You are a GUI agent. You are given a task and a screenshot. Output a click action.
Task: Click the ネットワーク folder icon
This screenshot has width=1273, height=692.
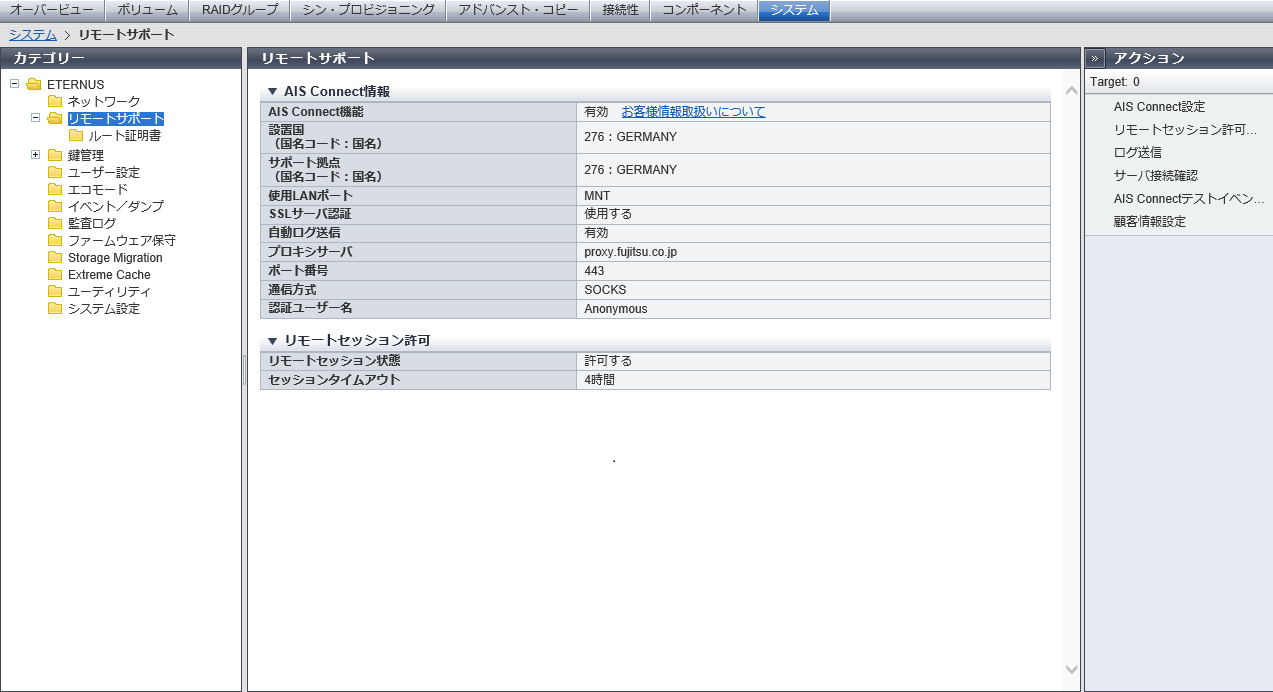click(55, 102)
